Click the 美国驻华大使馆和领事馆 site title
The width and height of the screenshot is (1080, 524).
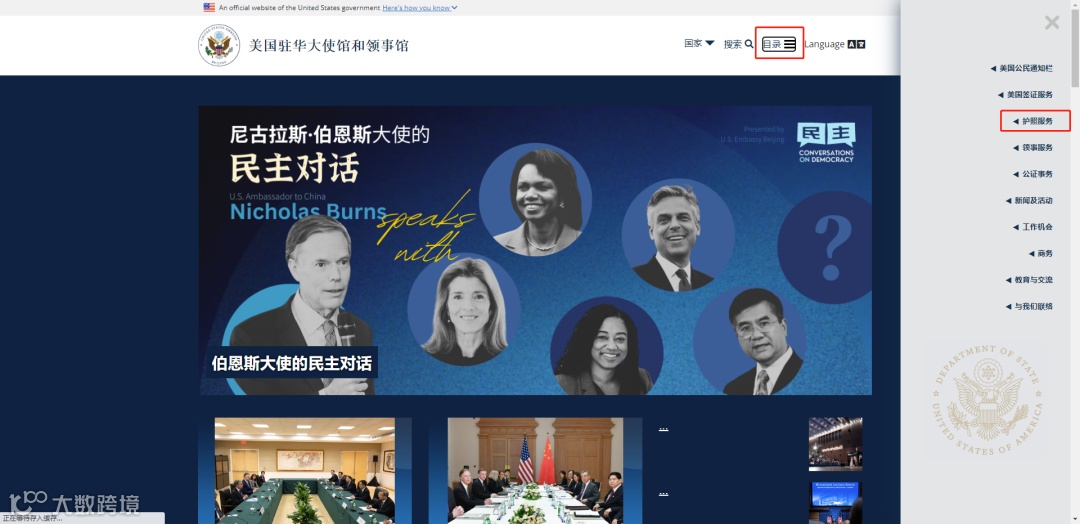click(x=329, y=46)
